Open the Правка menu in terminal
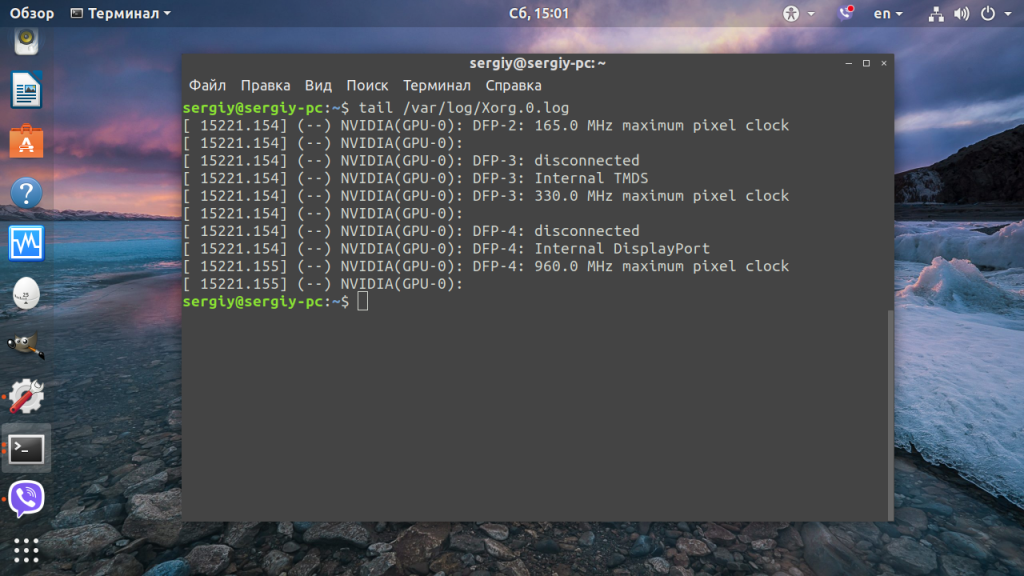The height and width of the screenshot is (576, 1024). (265, 86)
